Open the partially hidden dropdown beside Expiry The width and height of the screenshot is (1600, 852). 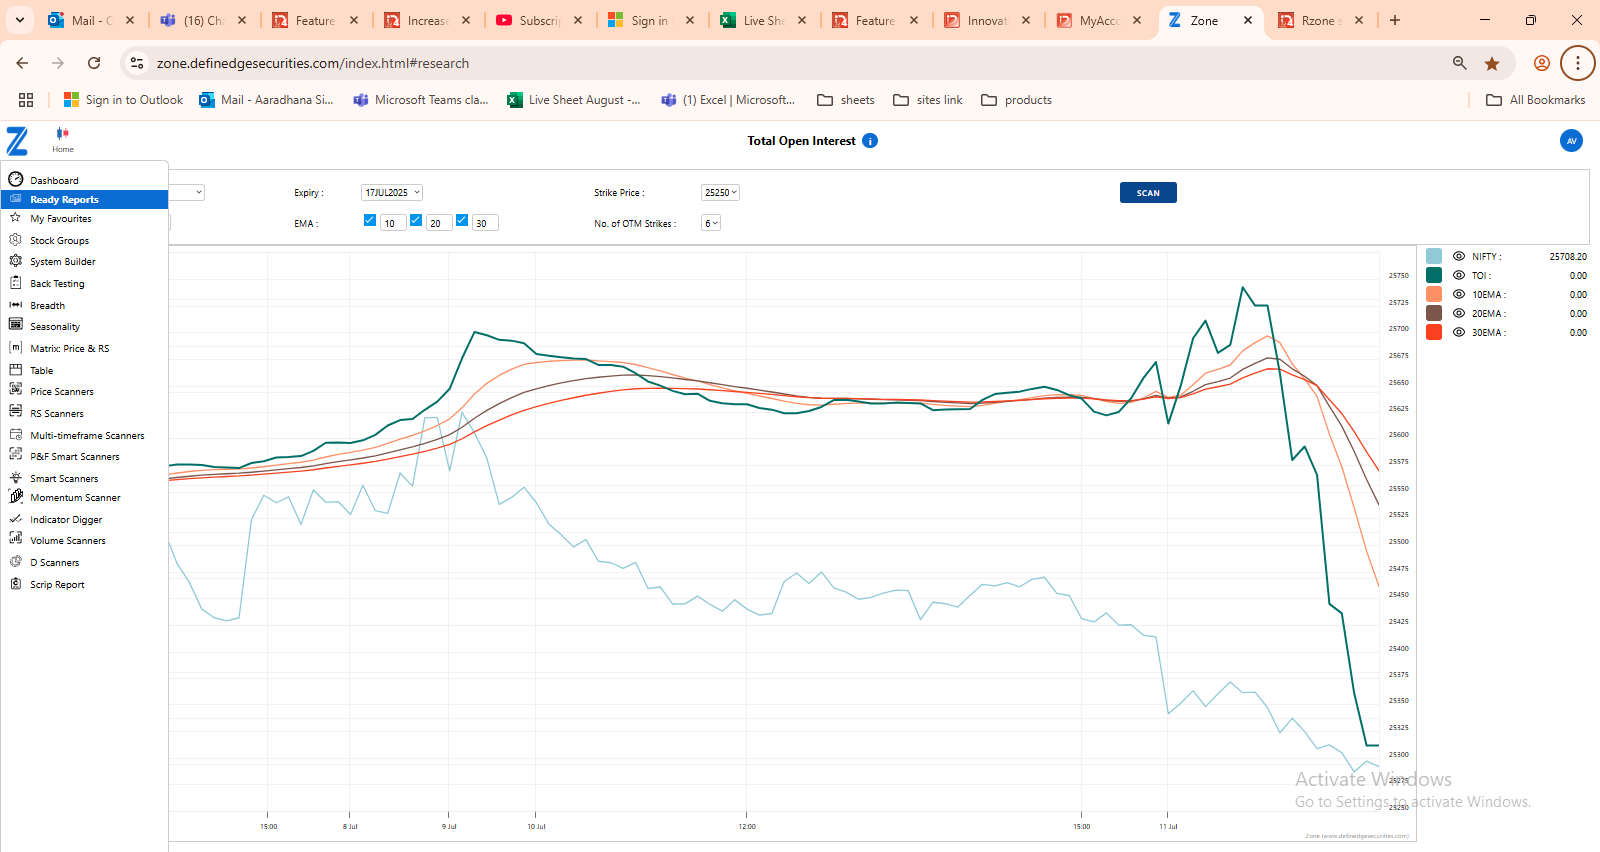pyautogui.click(x=187, y=192)
